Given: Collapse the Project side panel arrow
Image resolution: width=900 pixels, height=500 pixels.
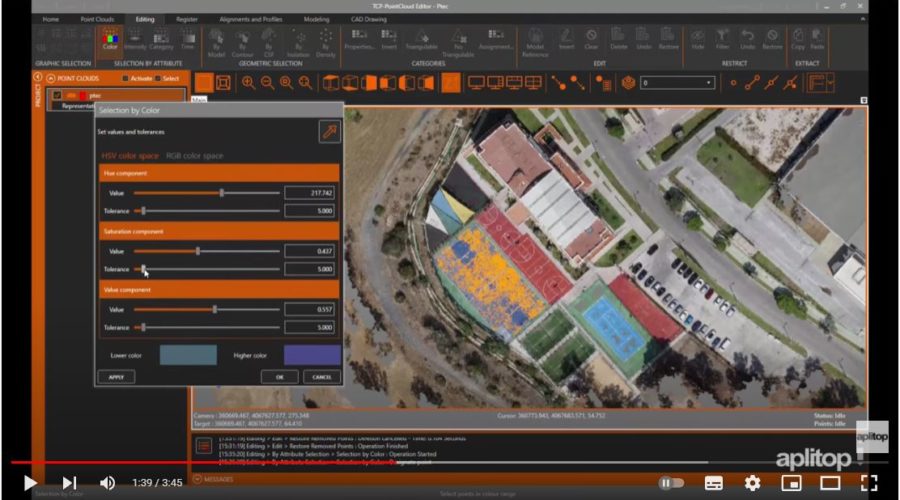Looking at the screenshot, I should tap(38, 77).
